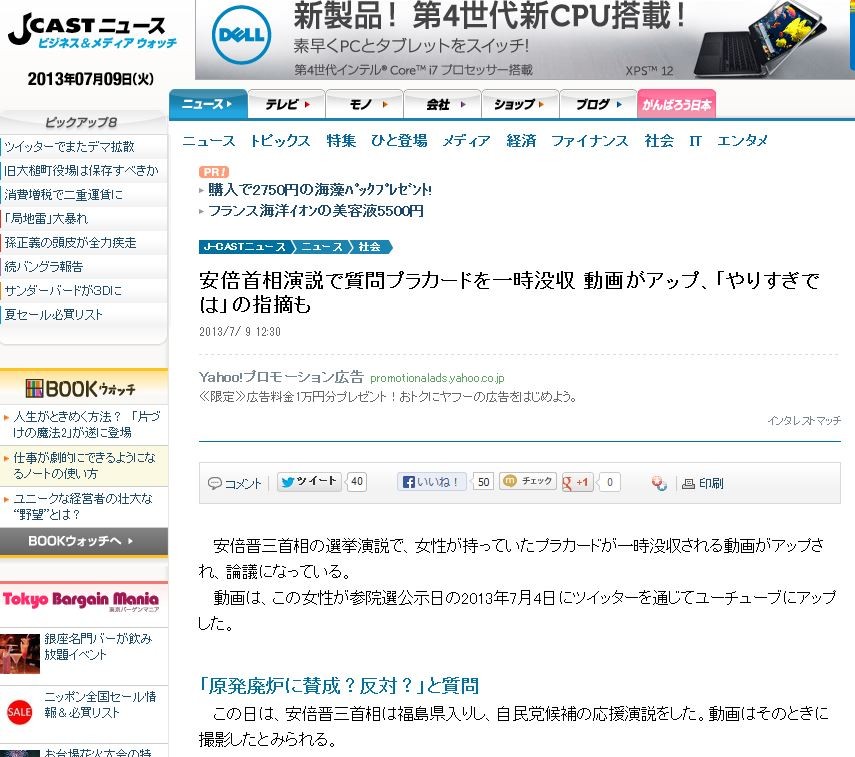Open ひと登場 section link
The image size is (855, 757).
click(x=399, y=141)
